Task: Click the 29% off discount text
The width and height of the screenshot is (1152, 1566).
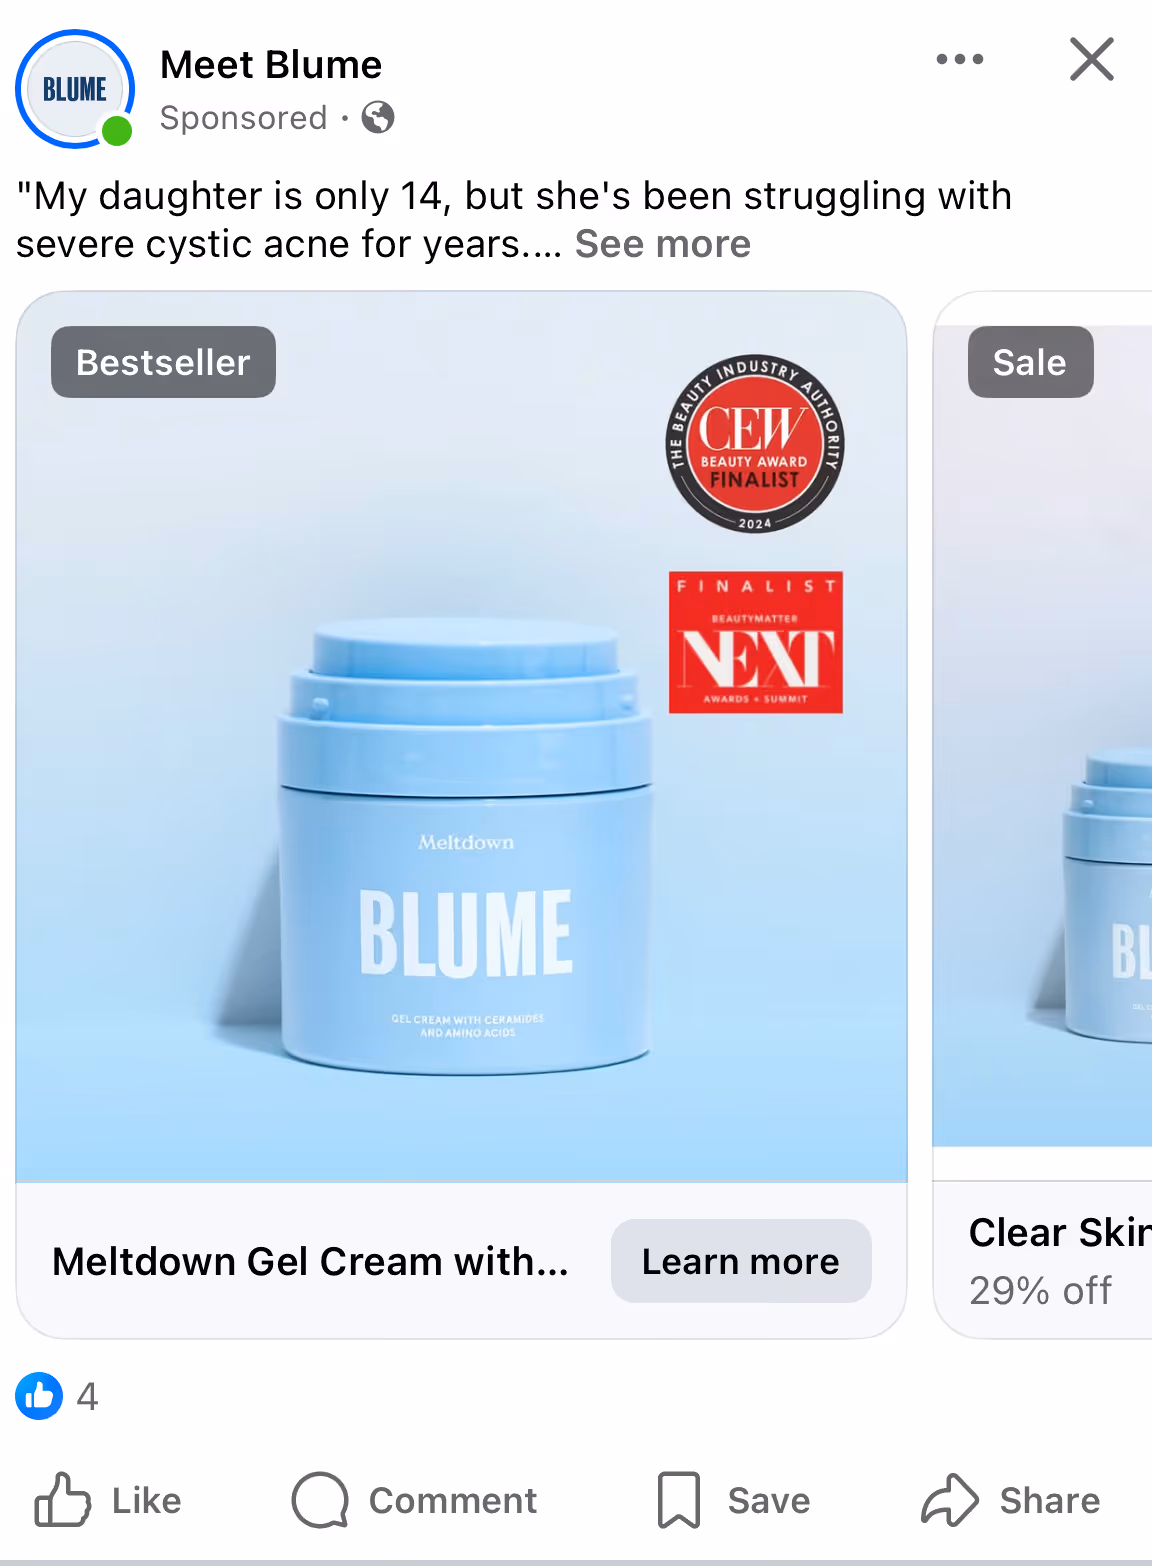Action: click(1040, 1290)
